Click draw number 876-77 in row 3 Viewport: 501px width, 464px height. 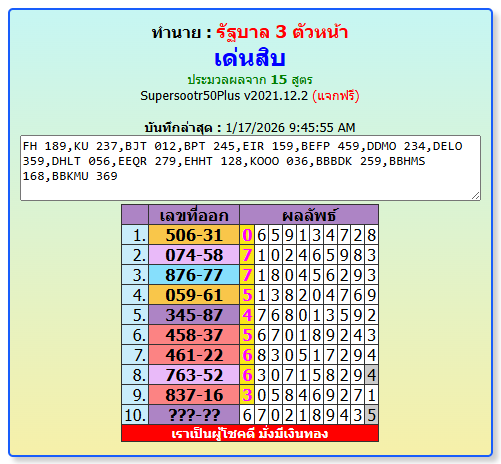tap(194, 275)
